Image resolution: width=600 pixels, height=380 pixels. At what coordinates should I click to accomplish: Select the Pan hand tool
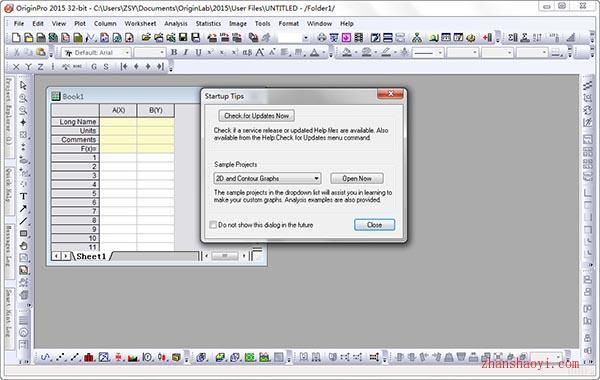[23, 246]
